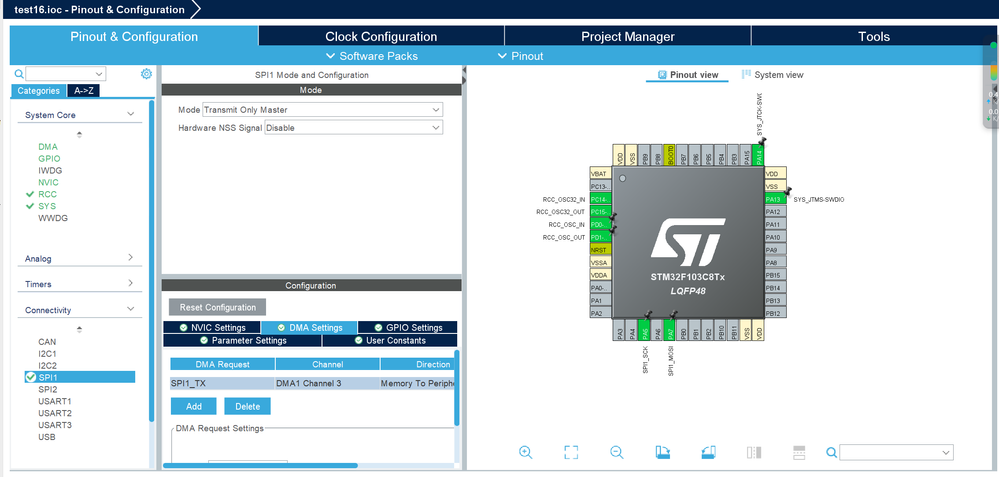Select pin PD0 (RCC_OSC_IN) on the chip

[601, 224]
